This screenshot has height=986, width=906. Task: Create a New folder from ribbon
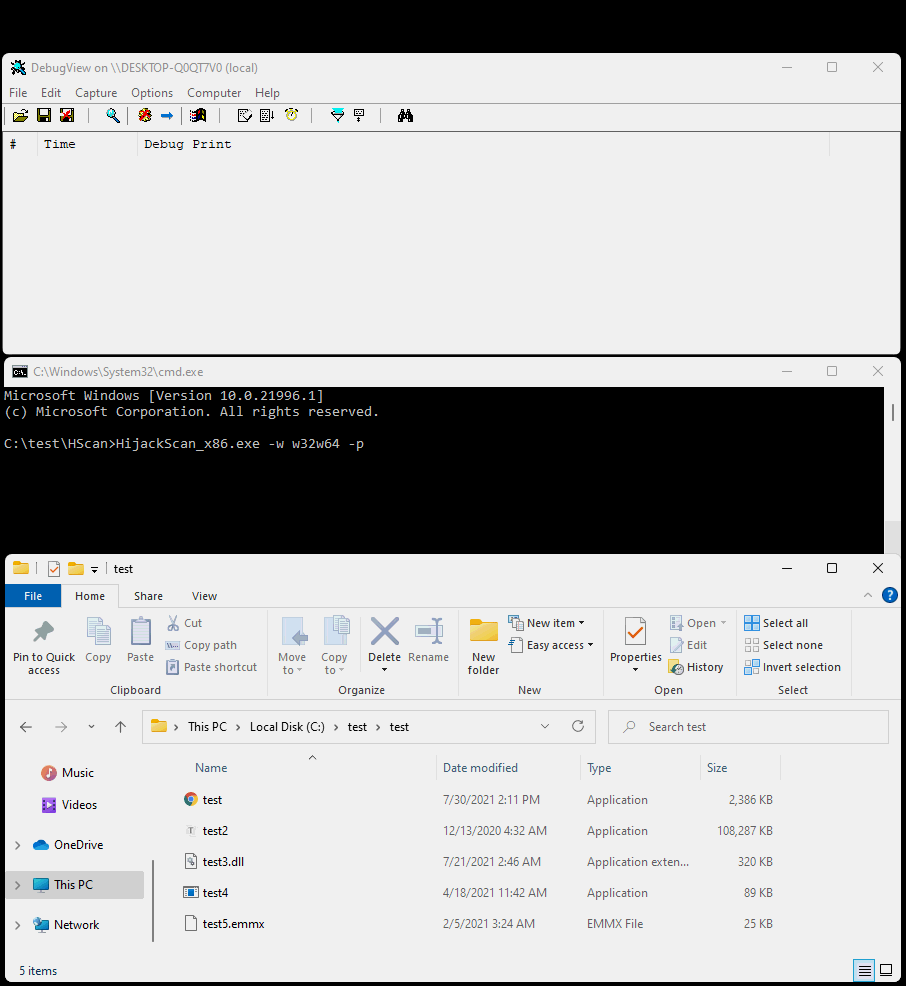(x=483, y=646)
